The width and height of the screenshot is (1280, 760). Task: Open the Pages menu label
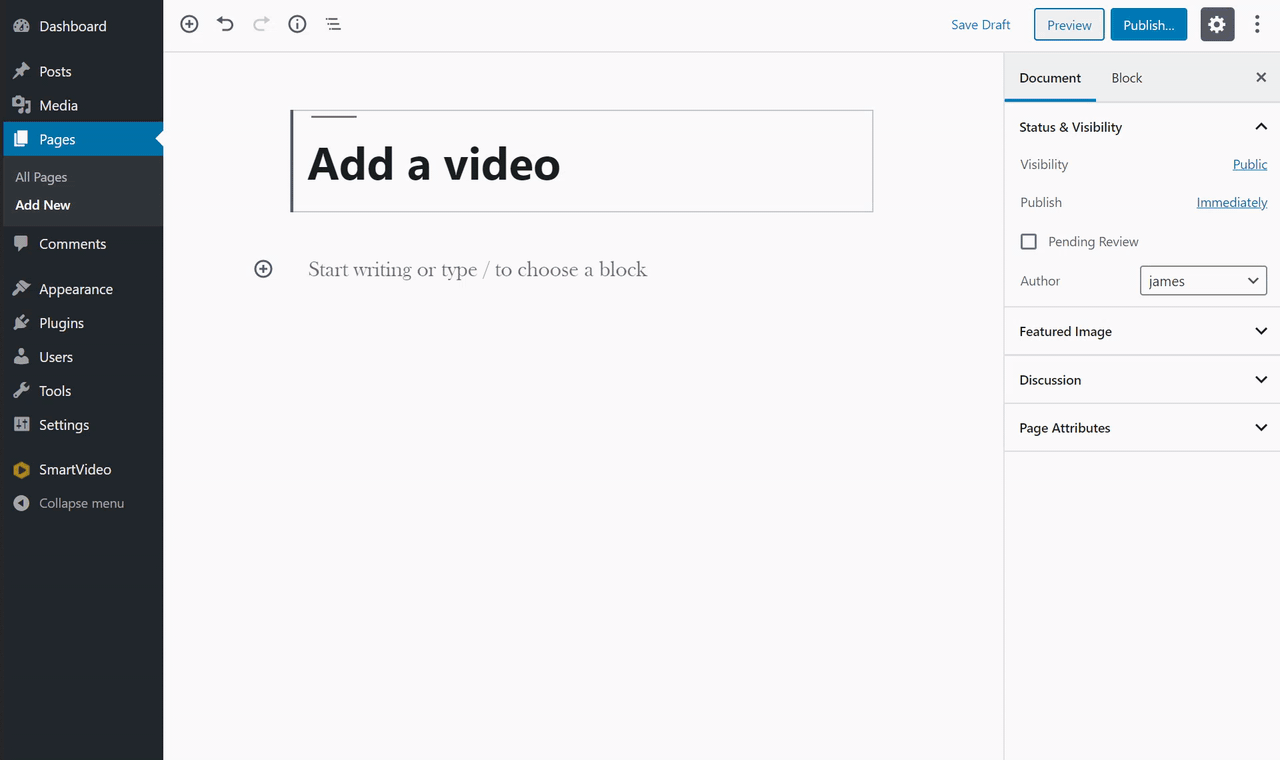click(57, 139)
